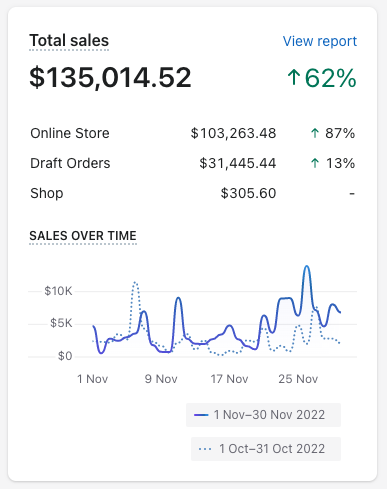
Task: Click the $0 axis label
Action: tap(65, 356)
